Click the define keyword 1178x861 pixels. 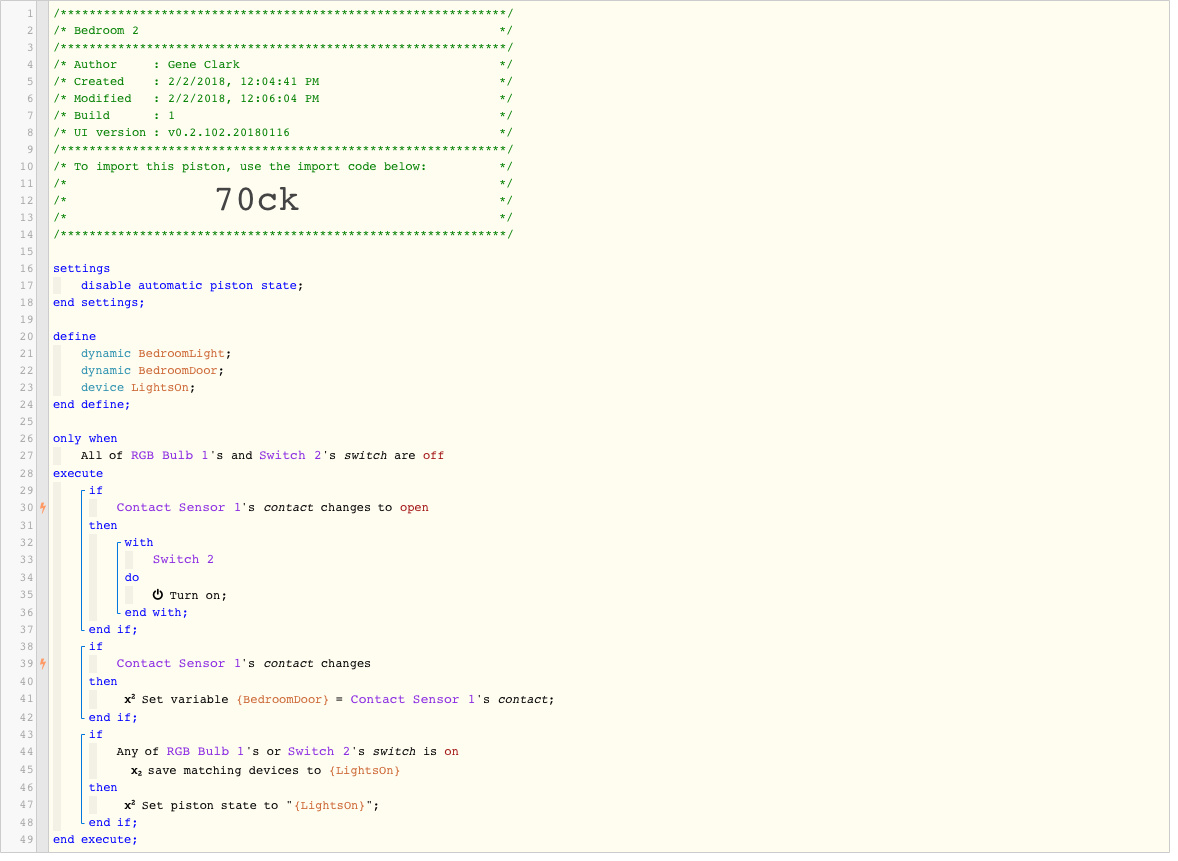[x=74, y=337]
